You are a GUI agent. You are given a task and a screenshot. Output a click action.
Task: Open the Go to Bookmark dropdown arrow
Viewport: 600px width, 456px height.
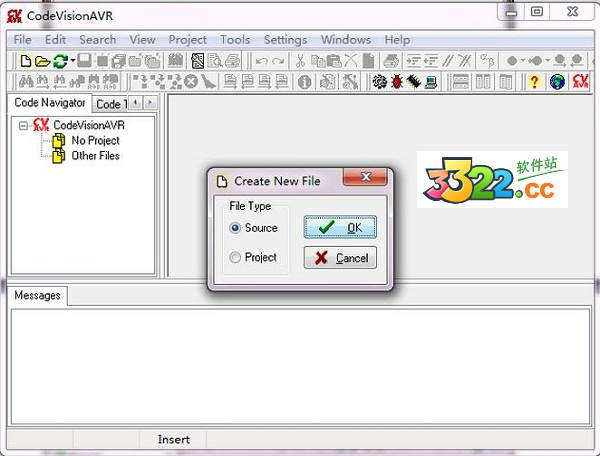click(x=547, y=60)
